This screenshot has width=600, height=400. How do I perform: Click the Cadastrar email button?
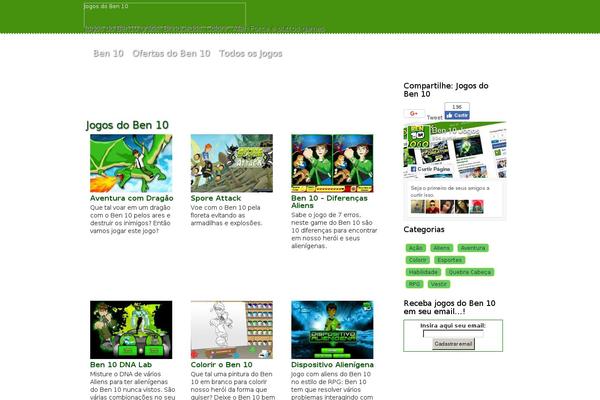tap(453, 344)
